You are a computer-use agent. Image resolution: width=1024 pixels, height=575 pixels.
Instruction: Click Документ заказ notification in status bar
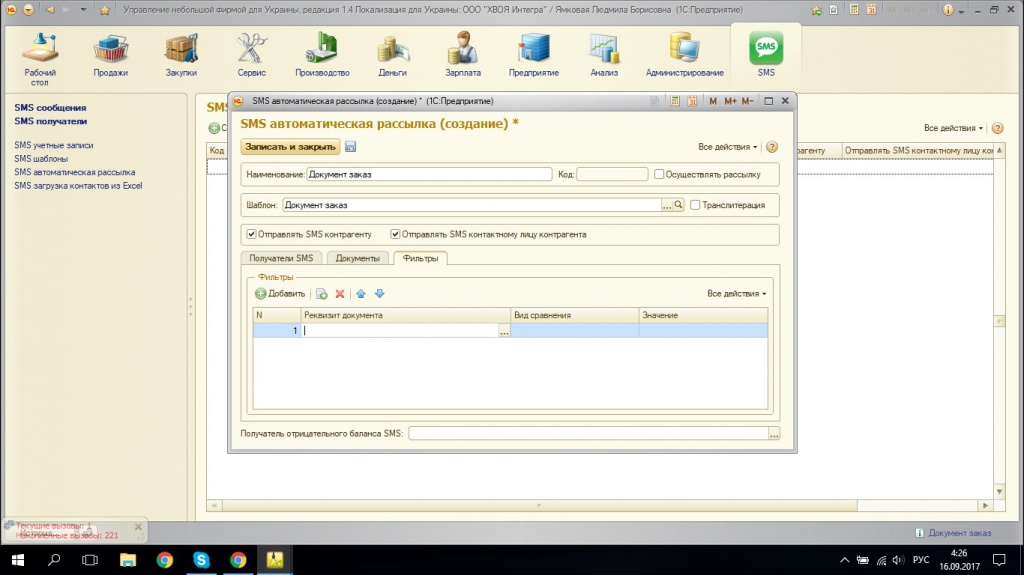[953, 533]
